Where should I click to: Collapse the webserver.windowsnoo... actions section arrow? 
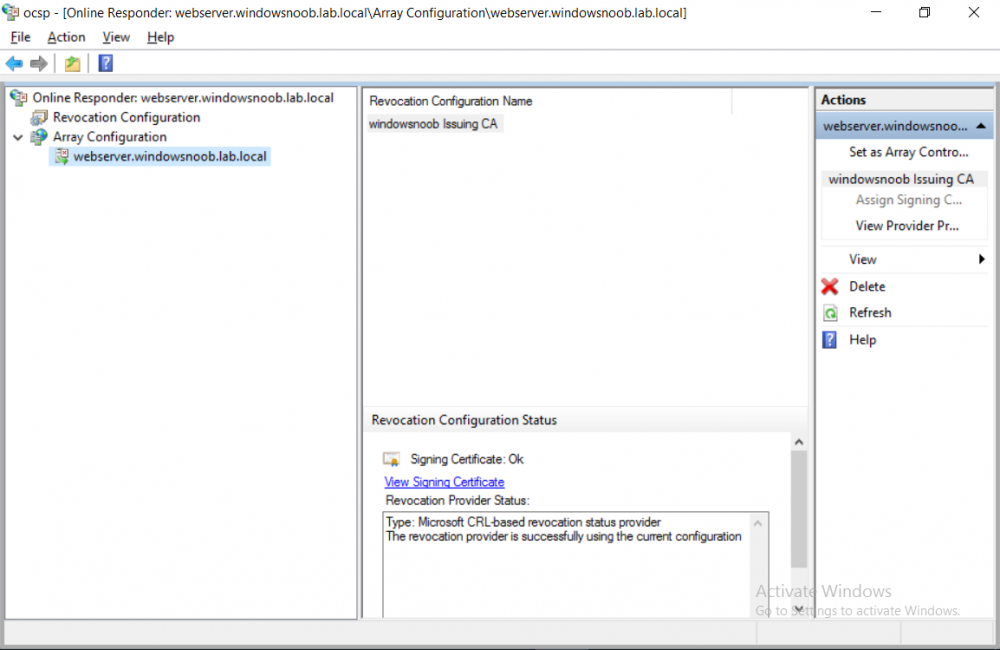(981, 126)
